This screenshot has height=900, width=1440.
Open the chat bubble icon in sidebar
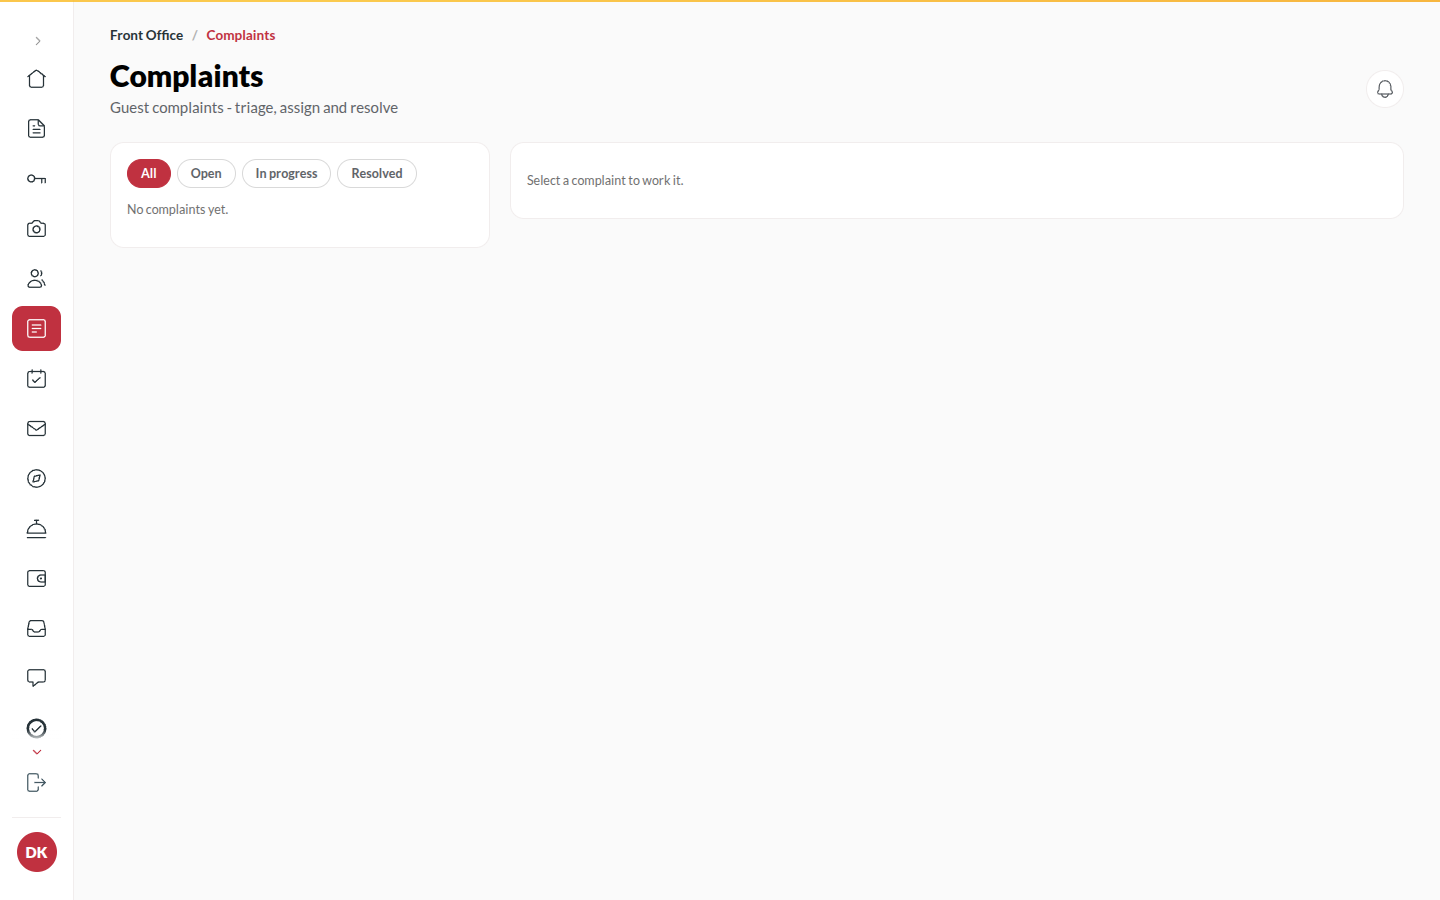coord(37,679)
